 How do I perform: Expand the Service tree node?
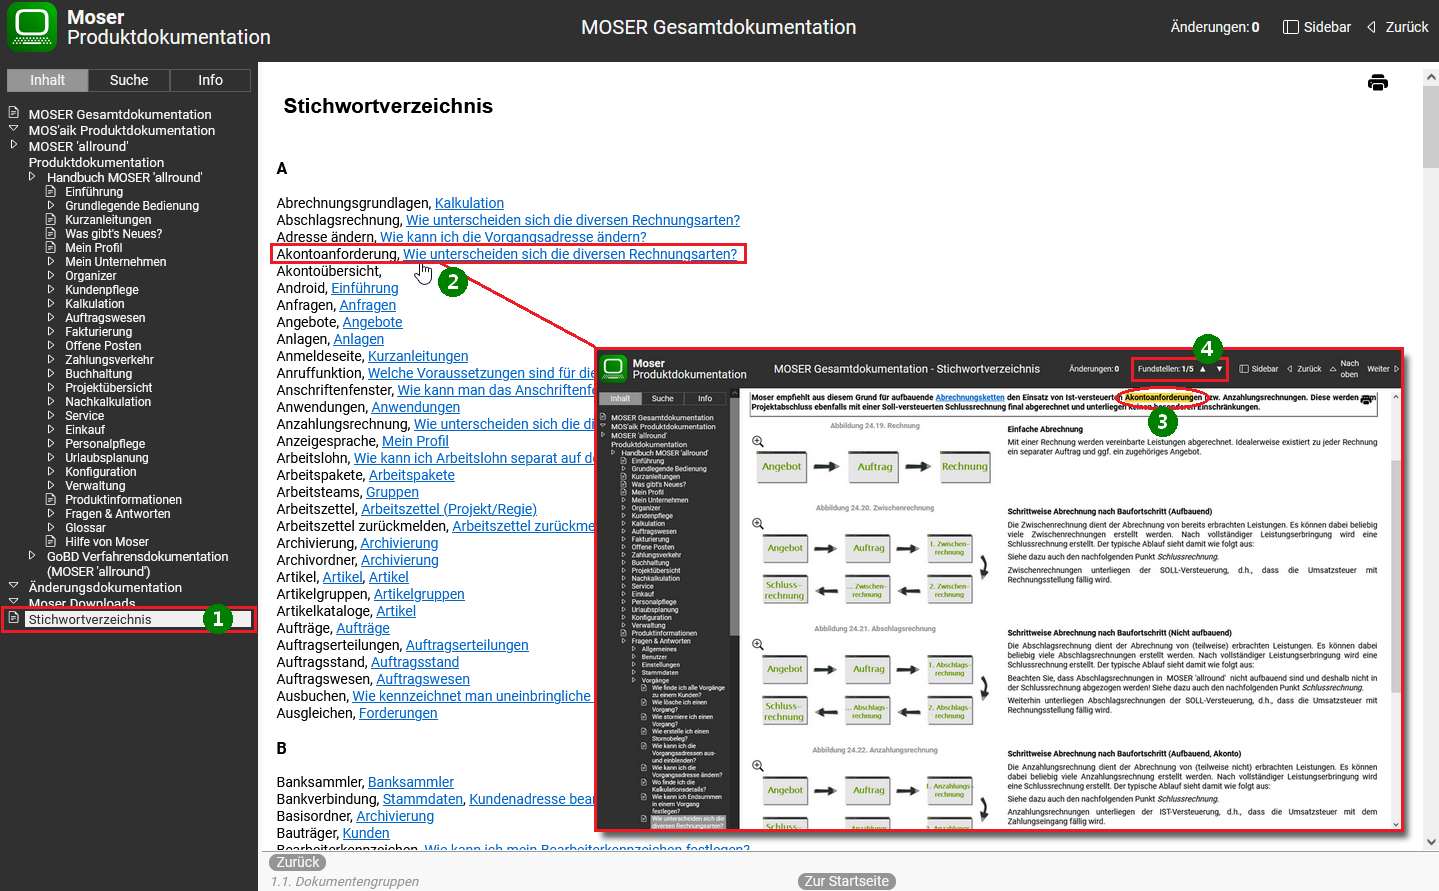(x=51, y=415)
